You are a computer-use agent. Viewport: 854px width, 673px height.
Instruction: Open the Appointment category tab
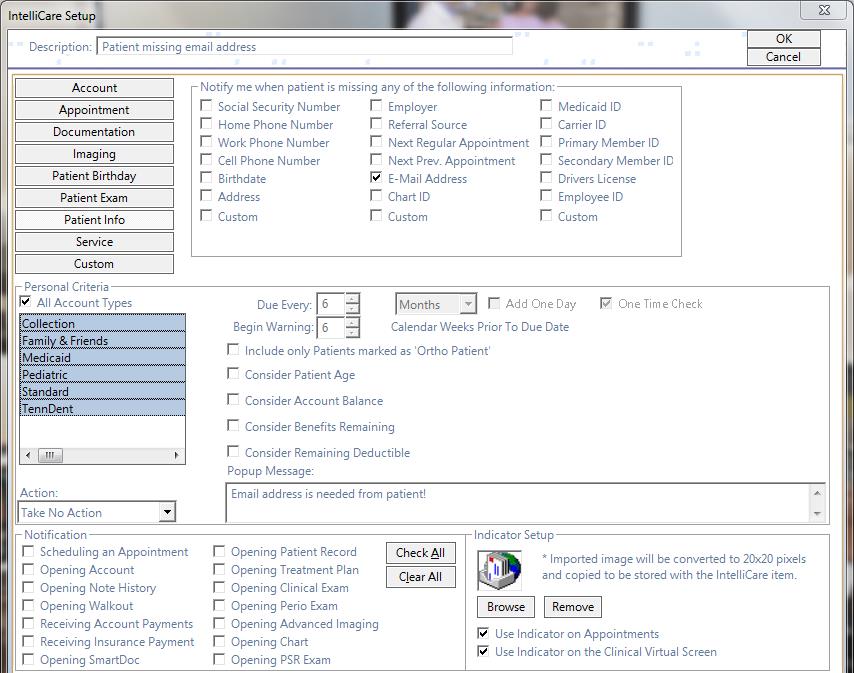[94, 110]
